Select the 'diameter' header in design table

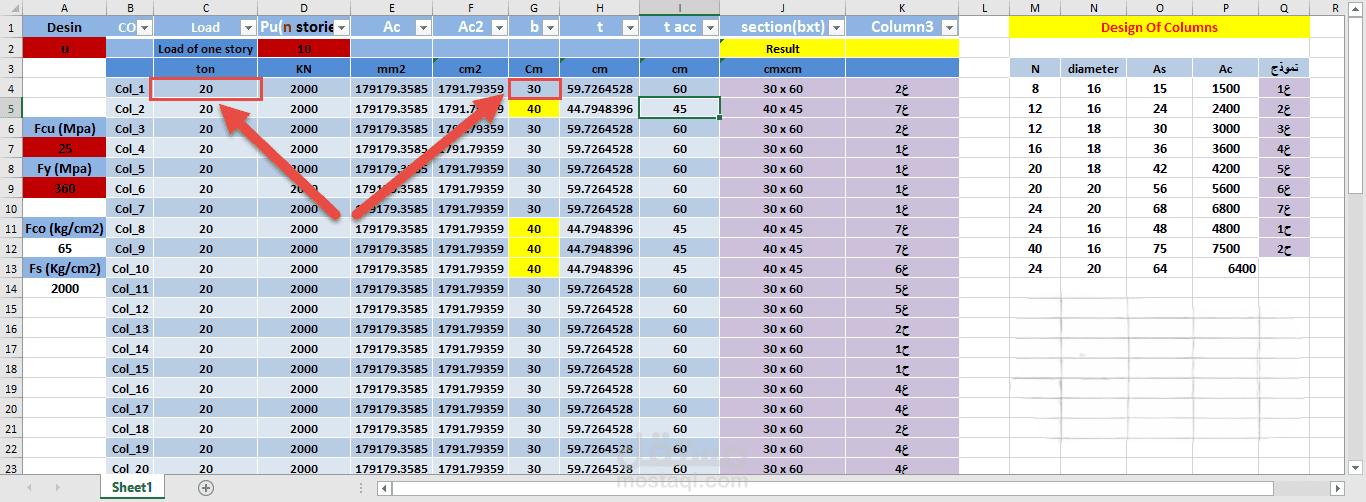point(1094,68)
